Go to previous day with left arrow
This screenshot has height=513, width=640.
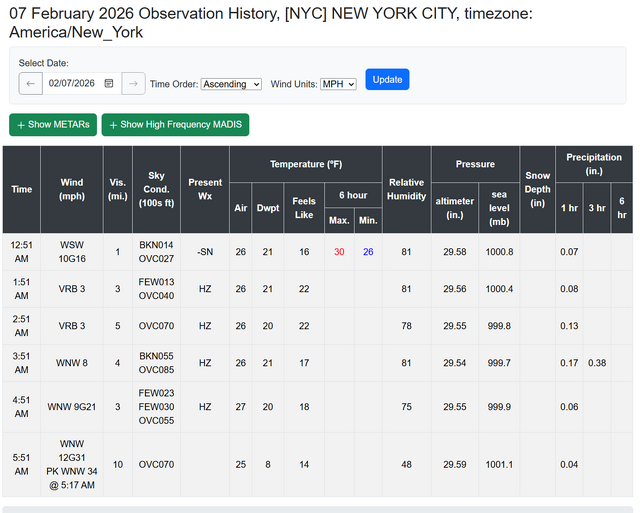click(x=30, y=83)
